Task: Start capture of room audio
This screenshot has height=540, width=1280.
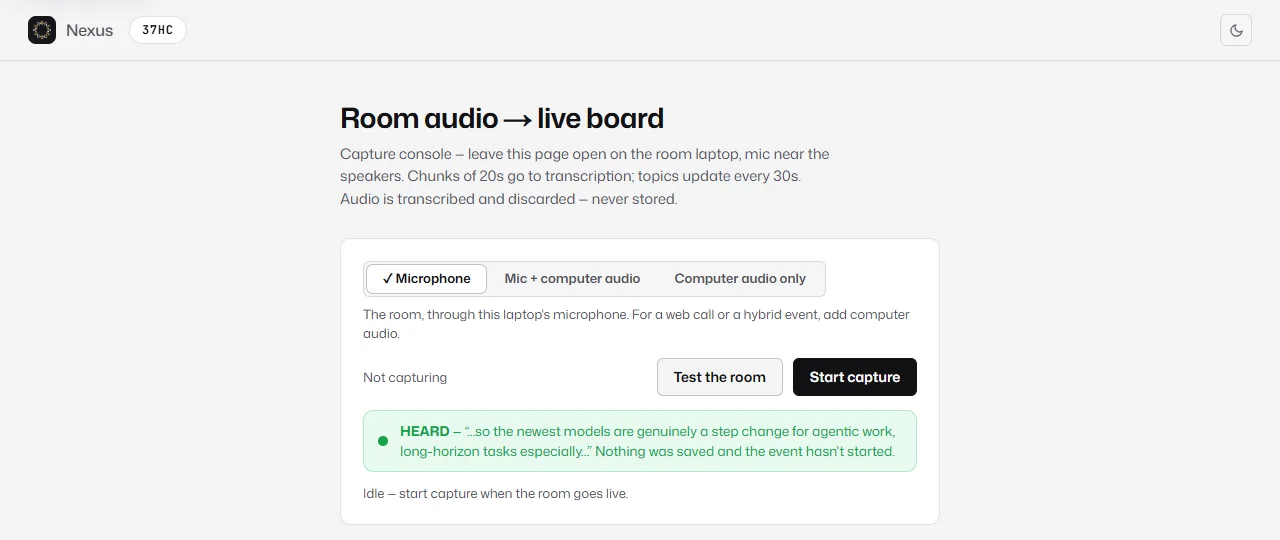Action: (x=855, y=377)
